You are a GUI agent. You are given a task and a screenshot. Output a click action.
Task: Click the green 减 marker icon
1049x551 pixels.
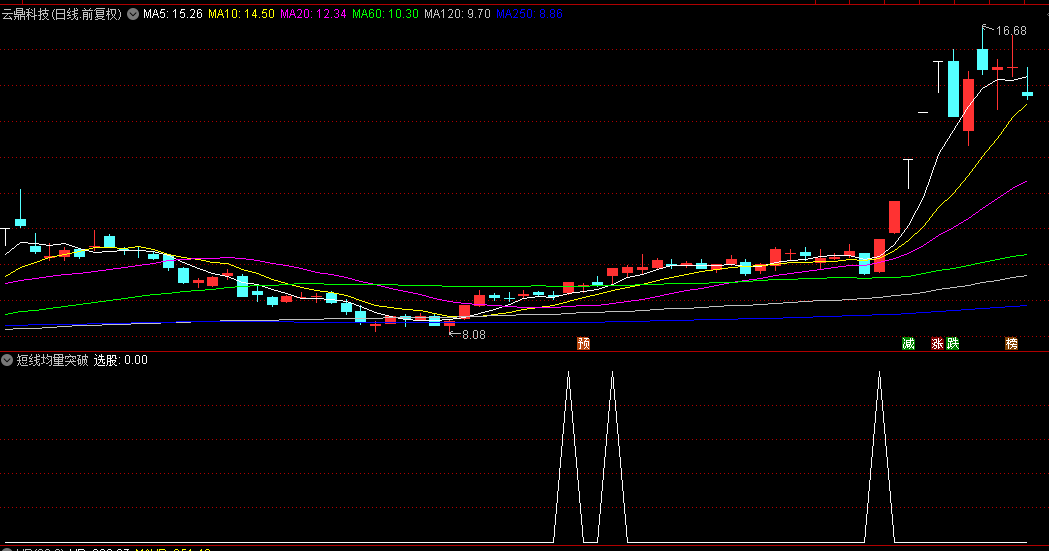coord(908,344)
